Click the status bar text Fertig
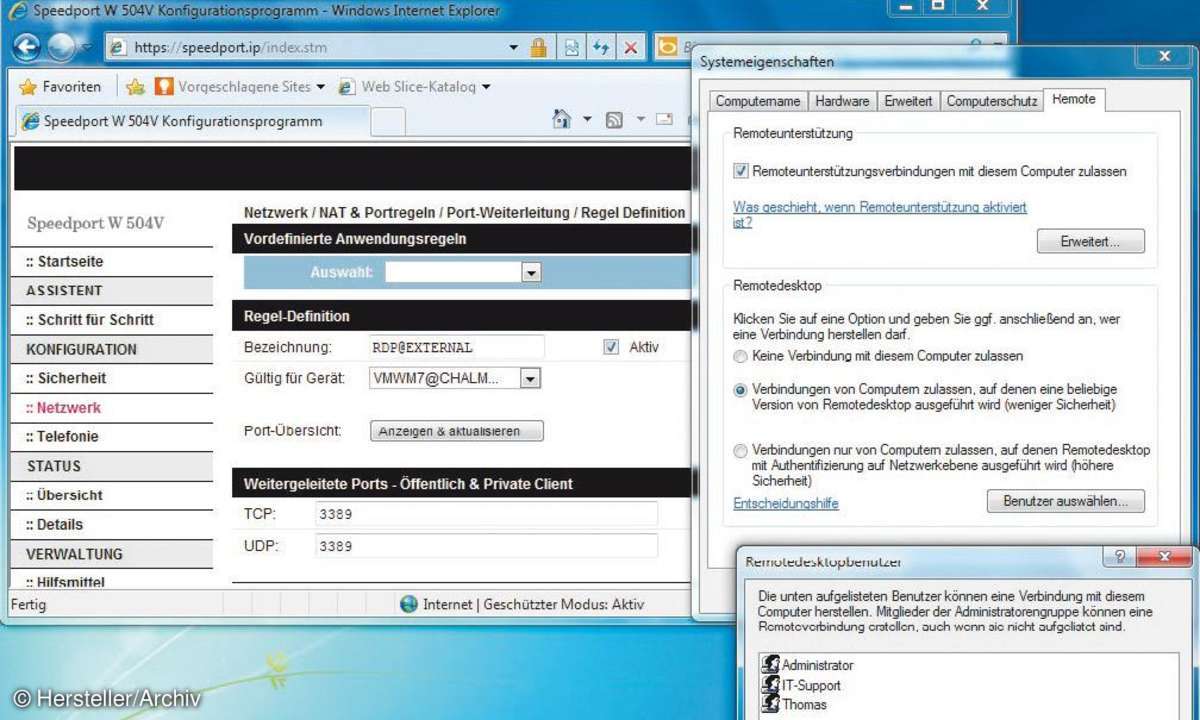 pyautogui.click(x=28, y=604)
